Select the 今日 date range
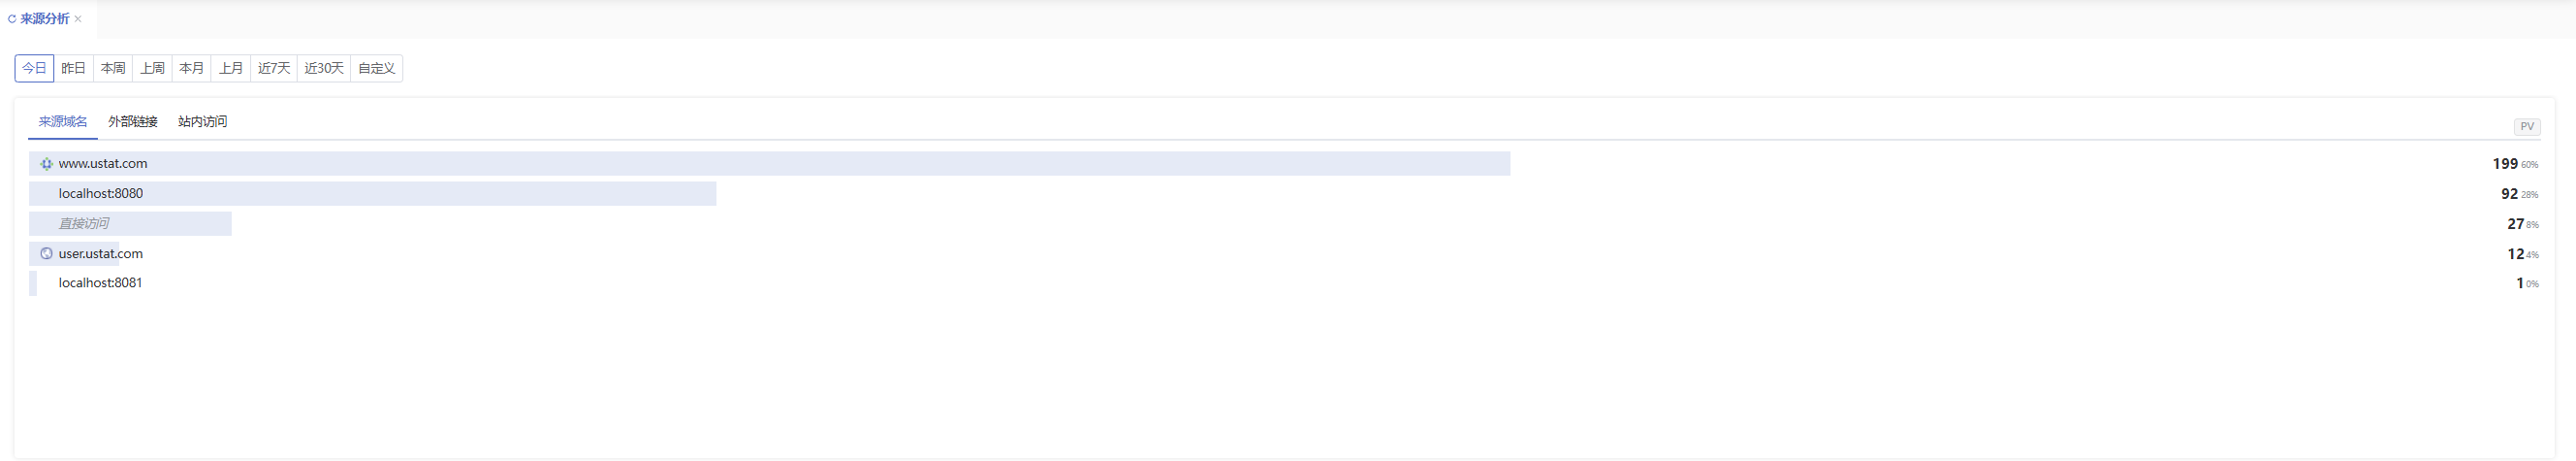The image size is (2576, 461). pos(34,68)
